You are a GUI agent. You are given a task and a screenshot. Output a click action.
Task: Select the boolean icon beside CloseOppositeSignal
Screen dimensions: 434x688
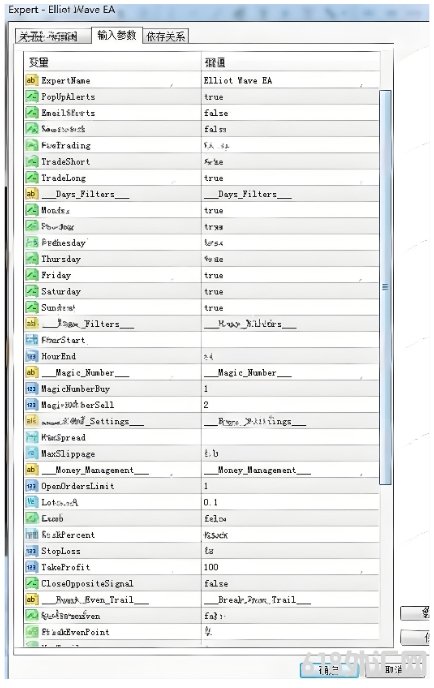pyautogui.click(x=32, y=584)
